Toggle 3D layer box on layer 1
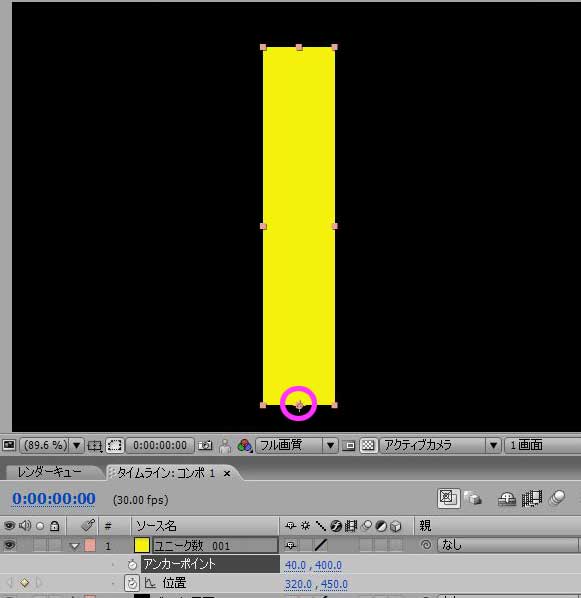The image size is (581, 598). [x=396, y=545]
